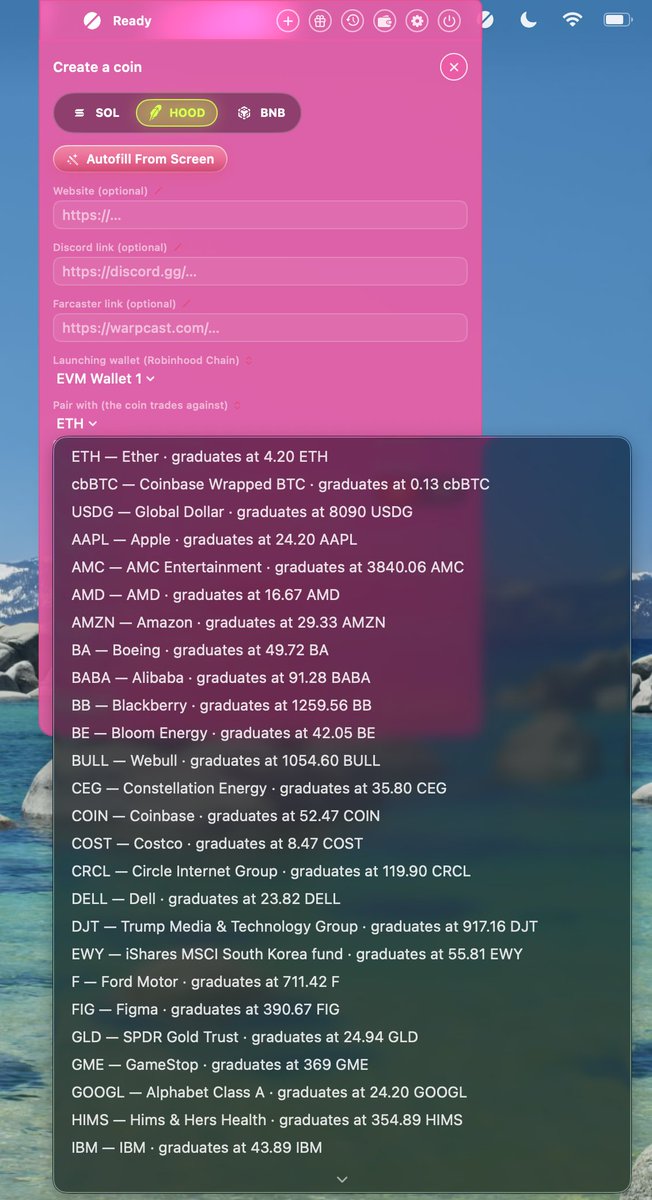Pick BE — Bloom Energy option
The height and width of the screenshot is (1200, 652).
coord(342,733)
